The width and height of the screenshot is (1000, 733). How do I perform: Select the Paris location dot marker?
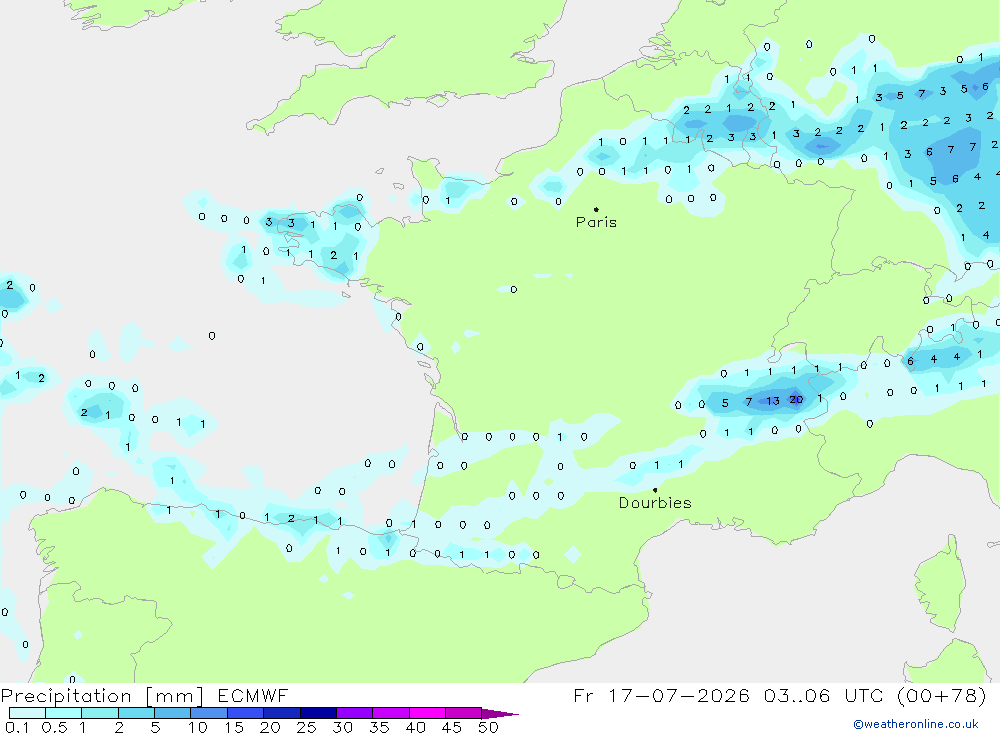pos(596,209)
